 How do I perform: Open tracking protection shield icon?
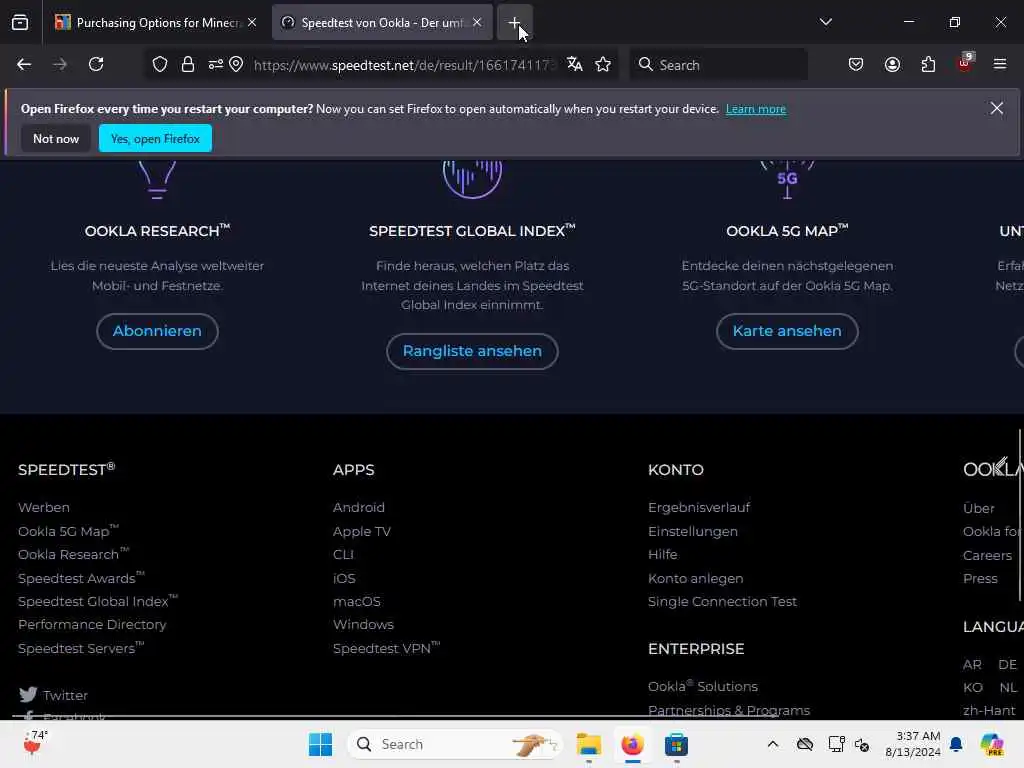[x=160, y=64]
